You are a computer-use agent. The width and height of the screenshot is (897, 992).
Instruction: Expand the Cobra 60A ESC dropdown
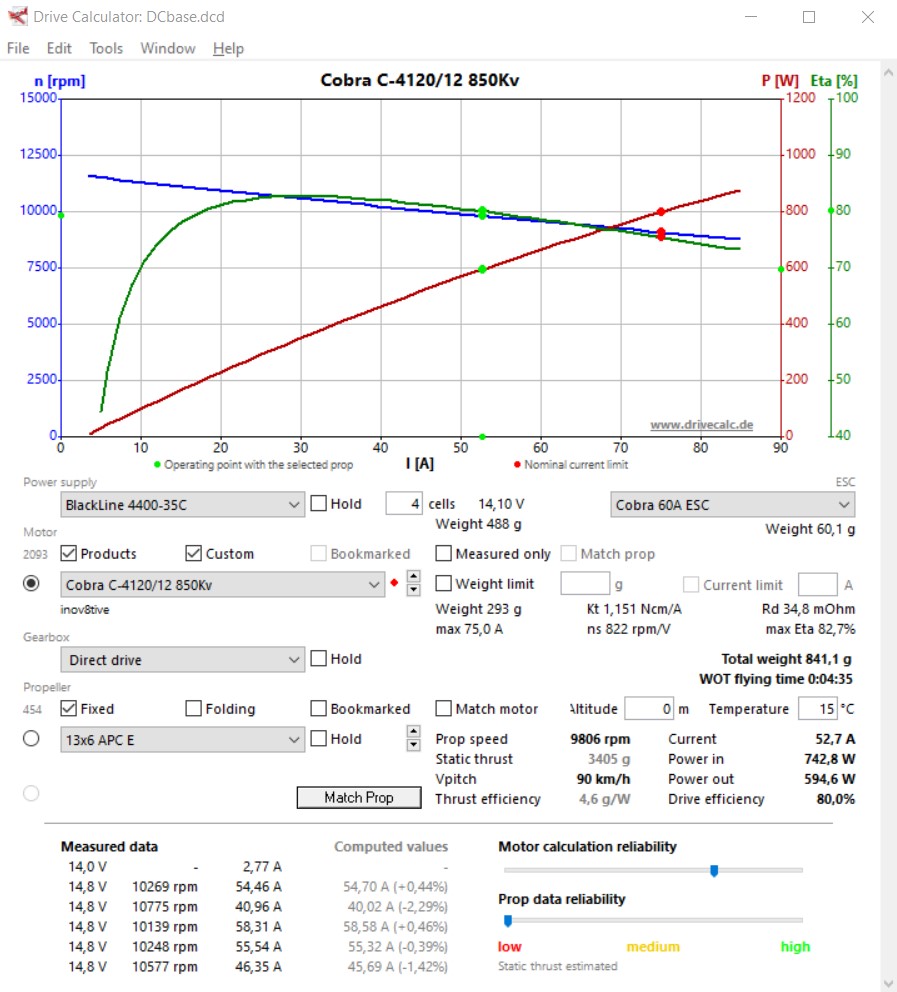(x=732, y=505)
